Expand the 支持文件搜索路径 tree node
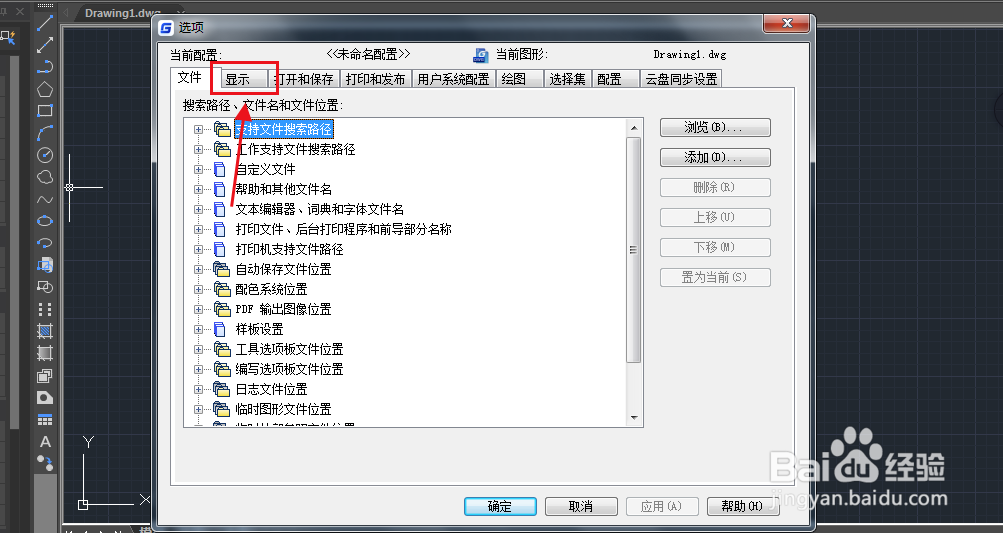 pos(198,129)
